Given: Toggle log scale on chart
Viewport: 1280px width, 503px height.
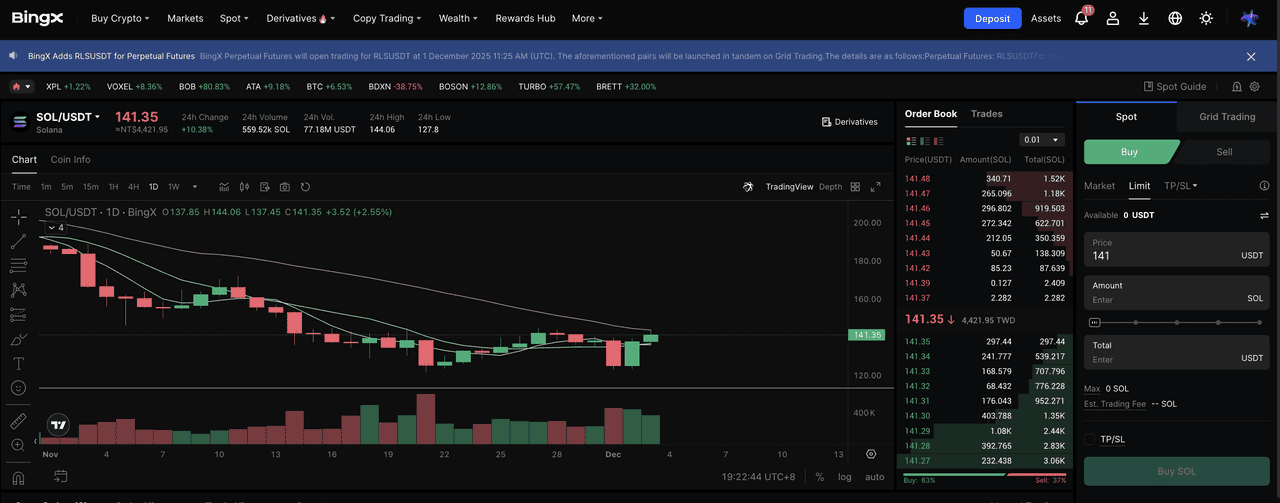Looking at the screenshot, I should [x=845, y=477].
